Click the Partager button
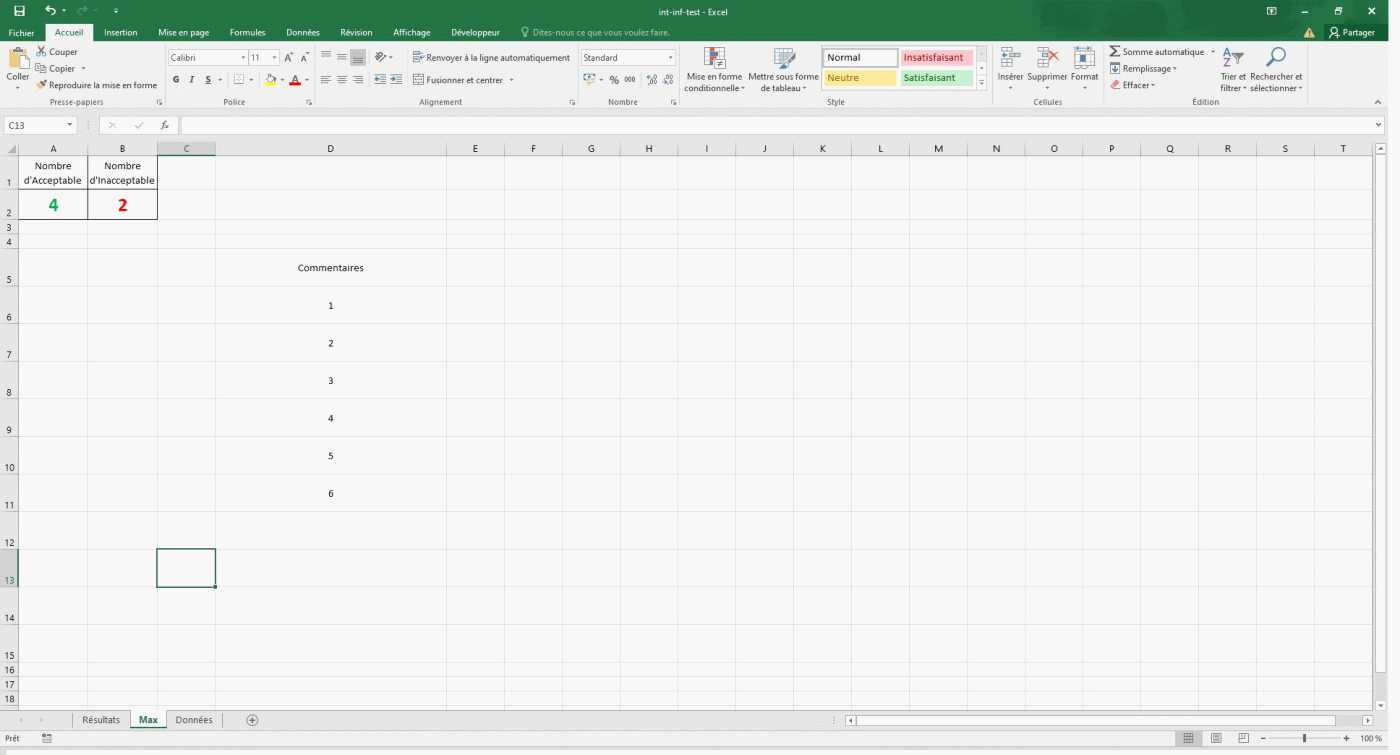Viewport: 1400px width, 755px height. tap(1351, 33)
